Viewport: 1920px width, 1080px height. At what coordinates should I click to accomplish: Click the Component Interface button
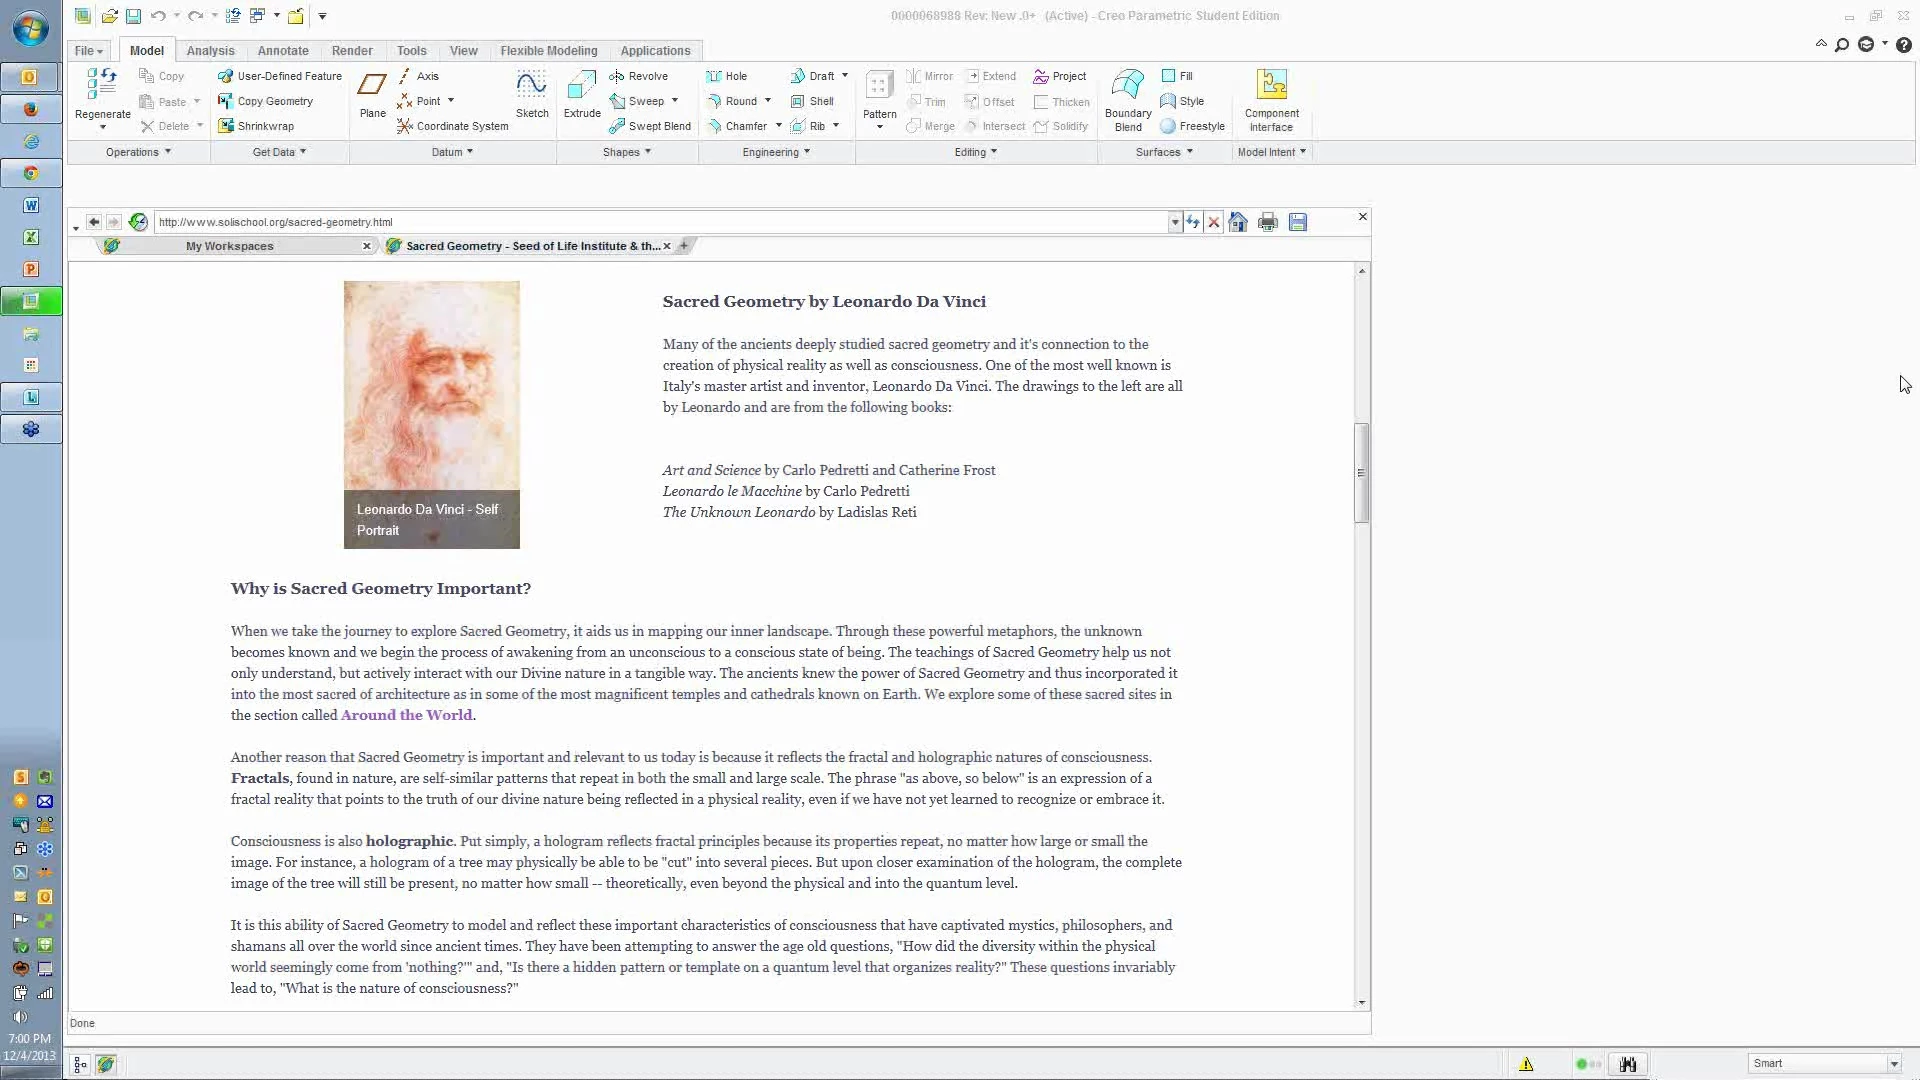pos(1271,100)
